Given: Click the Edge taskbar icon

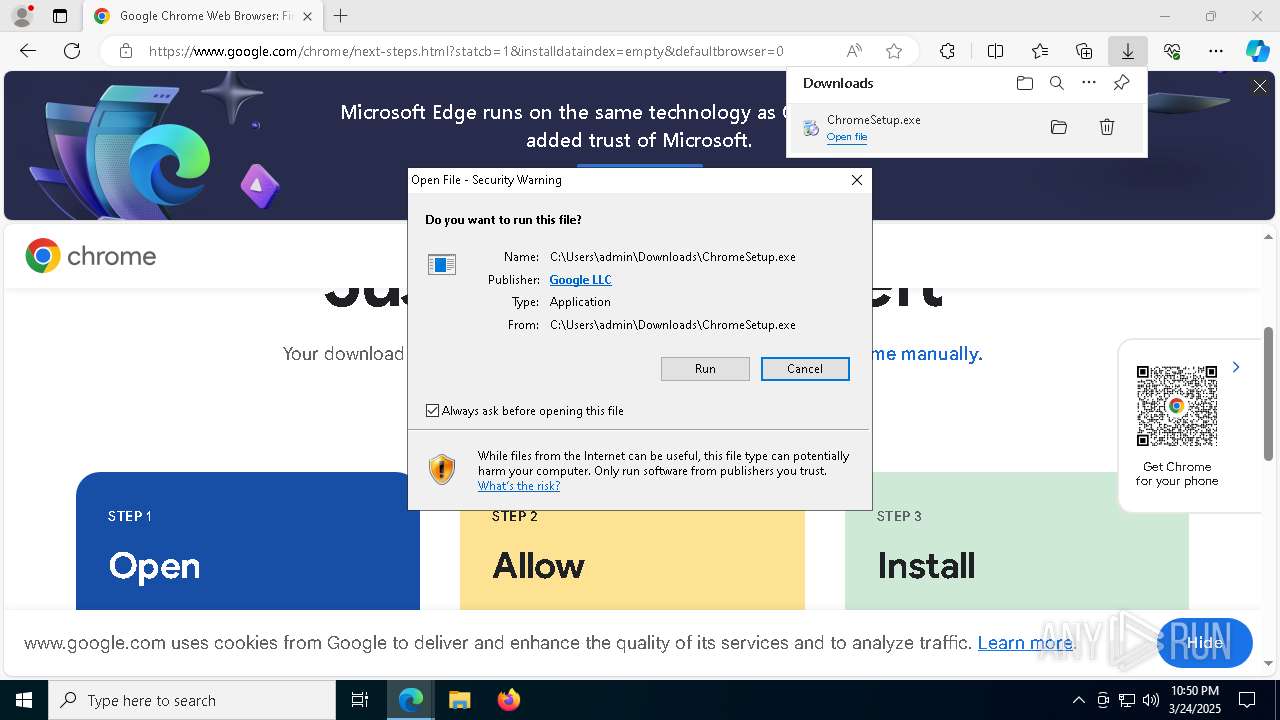Looking at the screenshot, I should (411, 700).
